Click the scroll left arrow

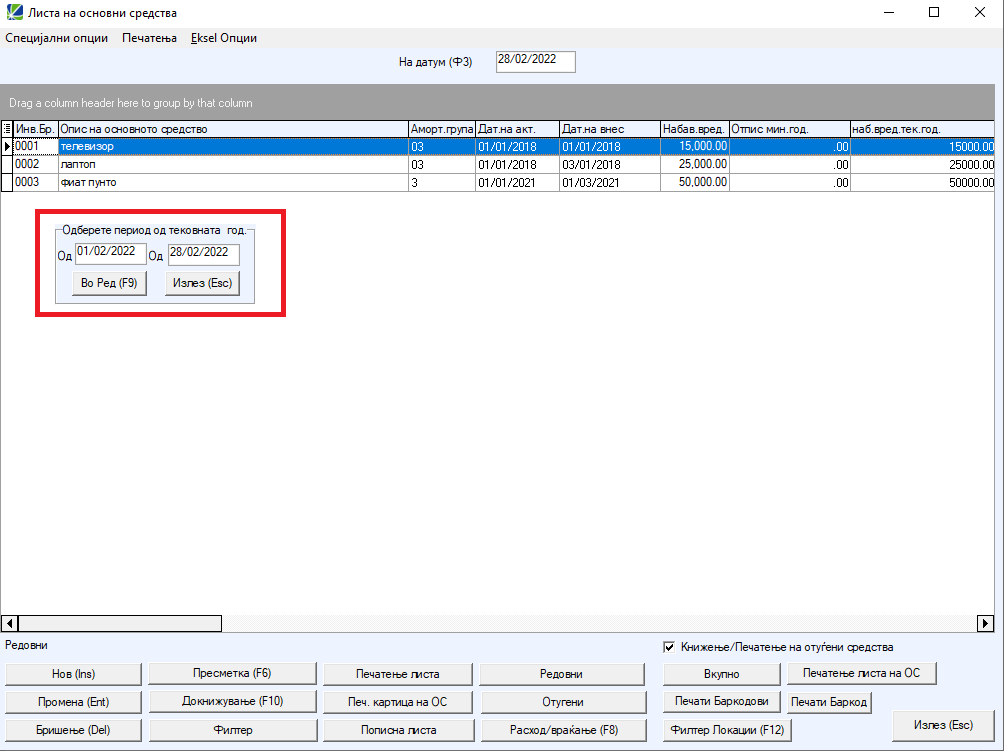point(9,623)
